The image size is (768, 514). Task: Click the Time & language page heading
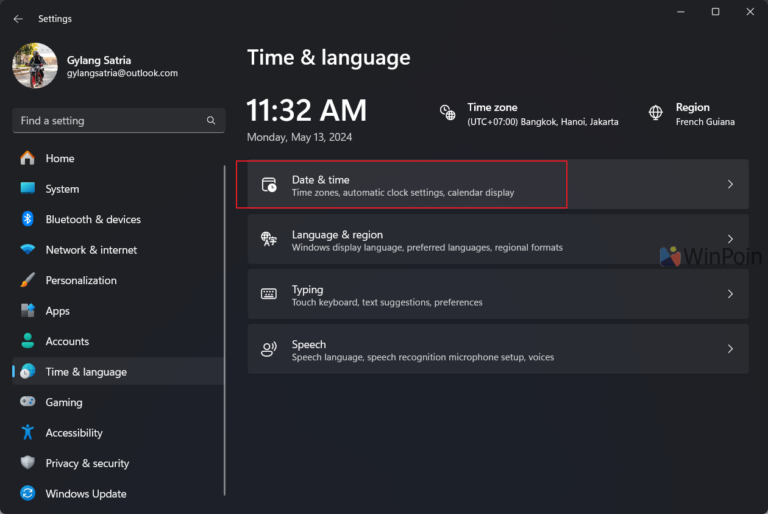[329, 58]
